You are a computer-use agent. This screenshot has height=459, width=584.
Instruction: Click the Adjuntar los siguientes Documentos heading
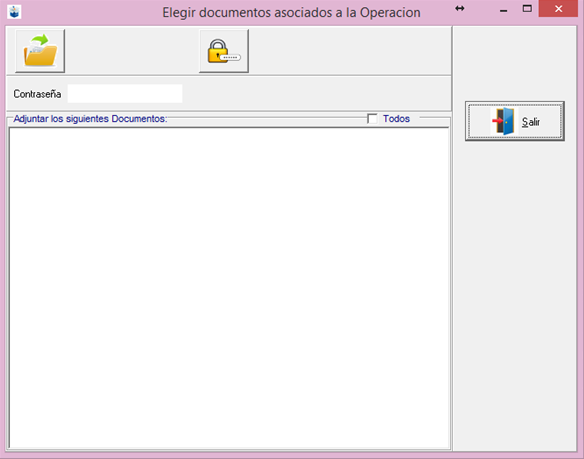tap(90, 118)
